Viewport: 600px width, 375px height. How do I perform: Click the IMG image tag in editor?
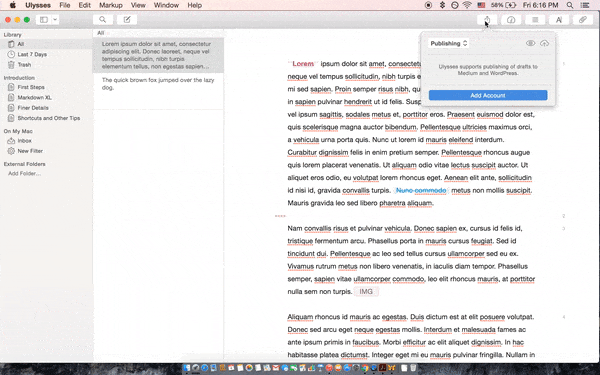click(366, 292)
